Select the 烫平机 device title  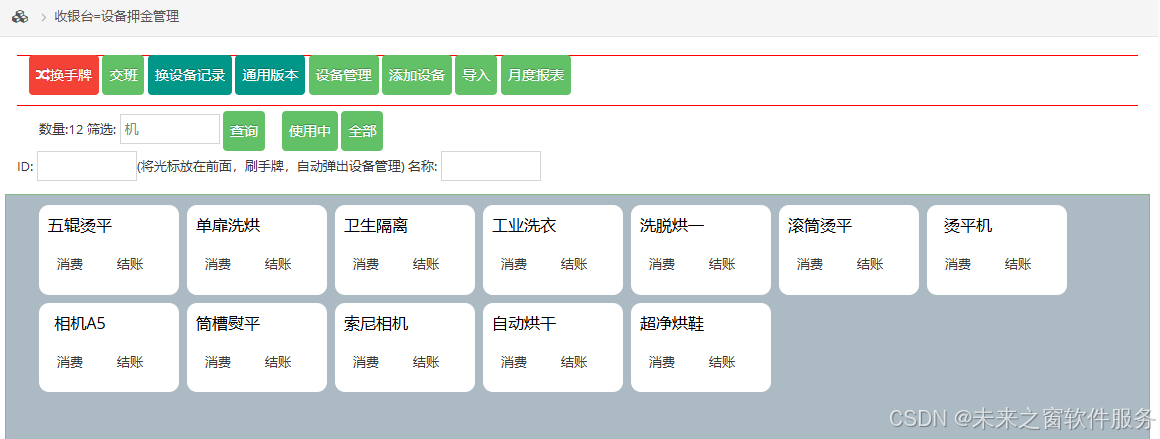point(968,226)
